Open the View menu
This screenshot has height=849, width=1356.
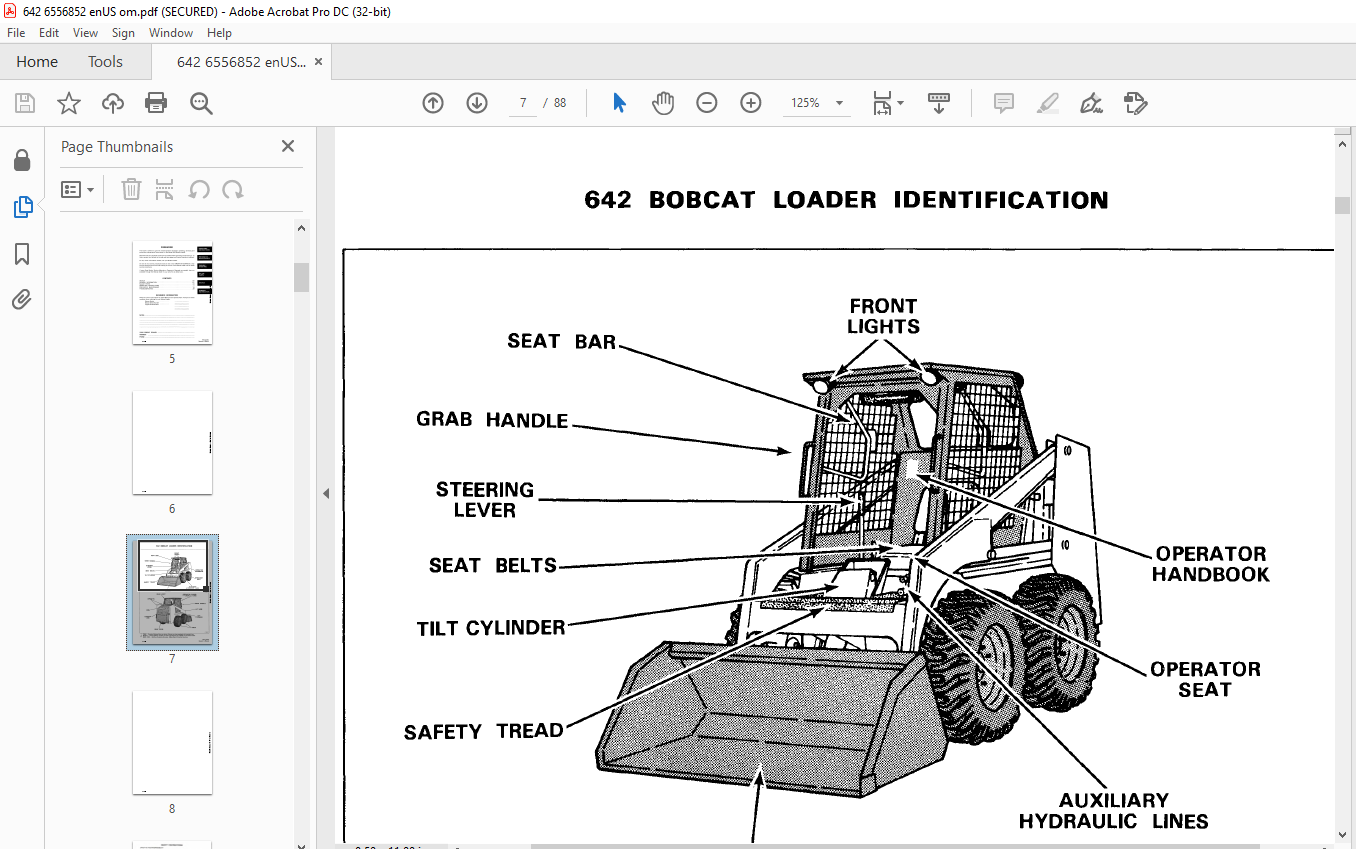pyautogui.click(x=86, y=33)
